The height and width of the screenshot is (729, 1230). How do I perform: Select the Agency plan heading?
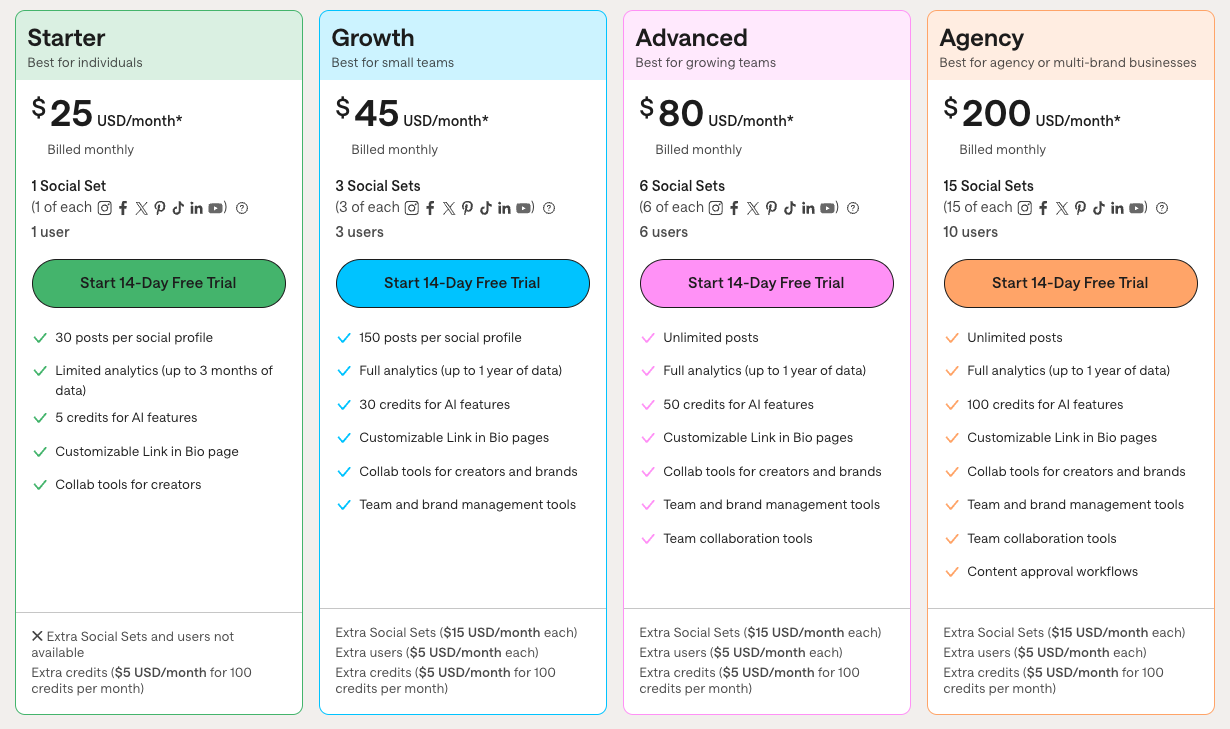pos(982,38)
